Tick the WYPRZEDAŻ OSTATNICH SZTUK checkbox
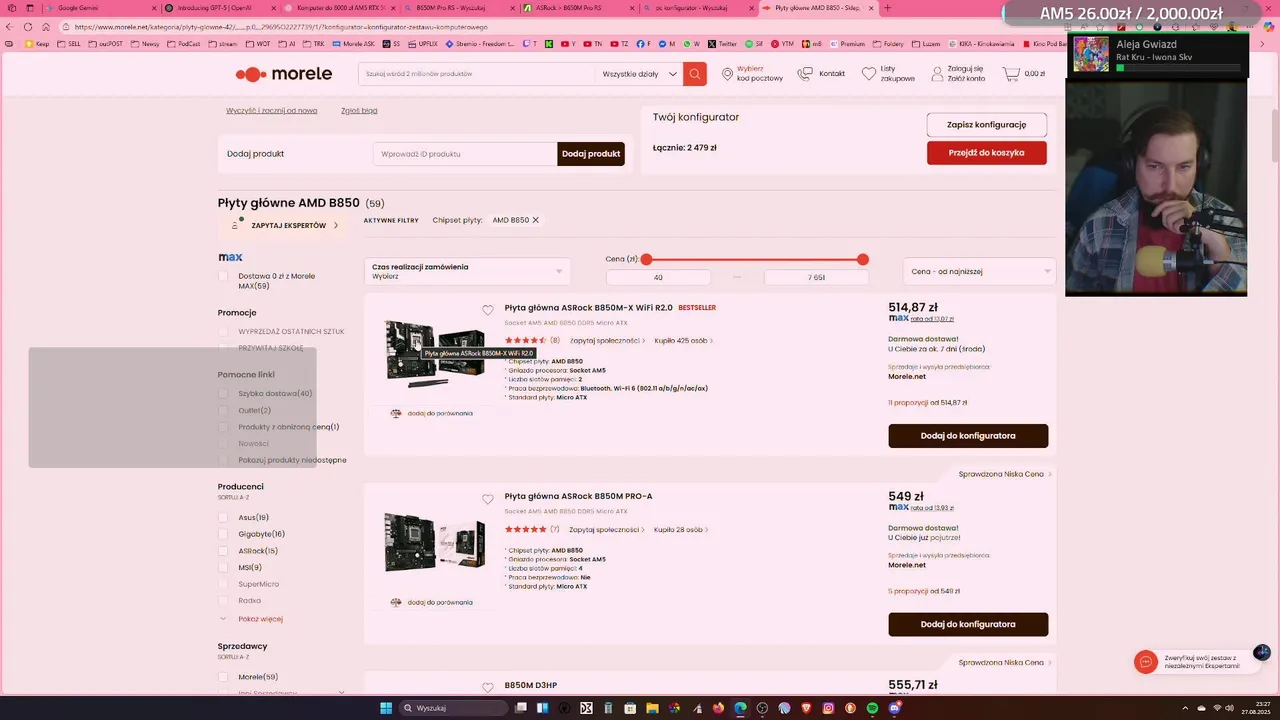The height and width of the screenshot is (720, 1280). (223, 331)
